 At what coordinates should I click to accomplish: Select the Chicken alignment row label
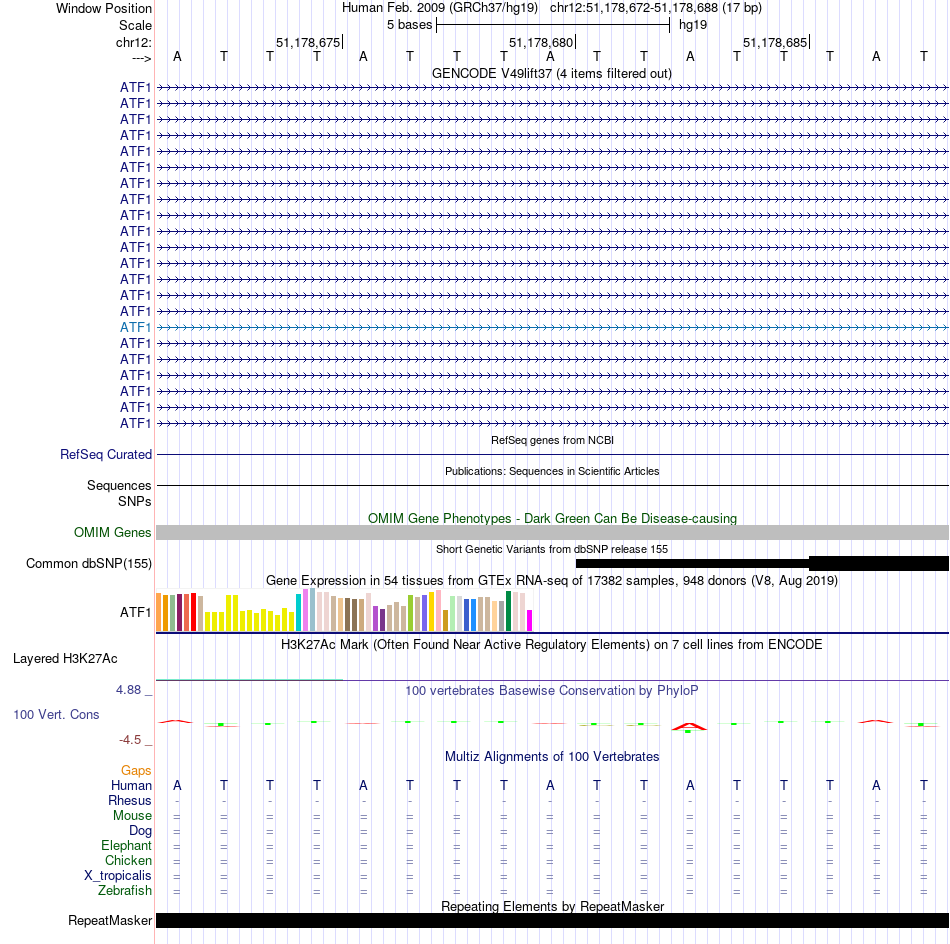pos(128,860)
